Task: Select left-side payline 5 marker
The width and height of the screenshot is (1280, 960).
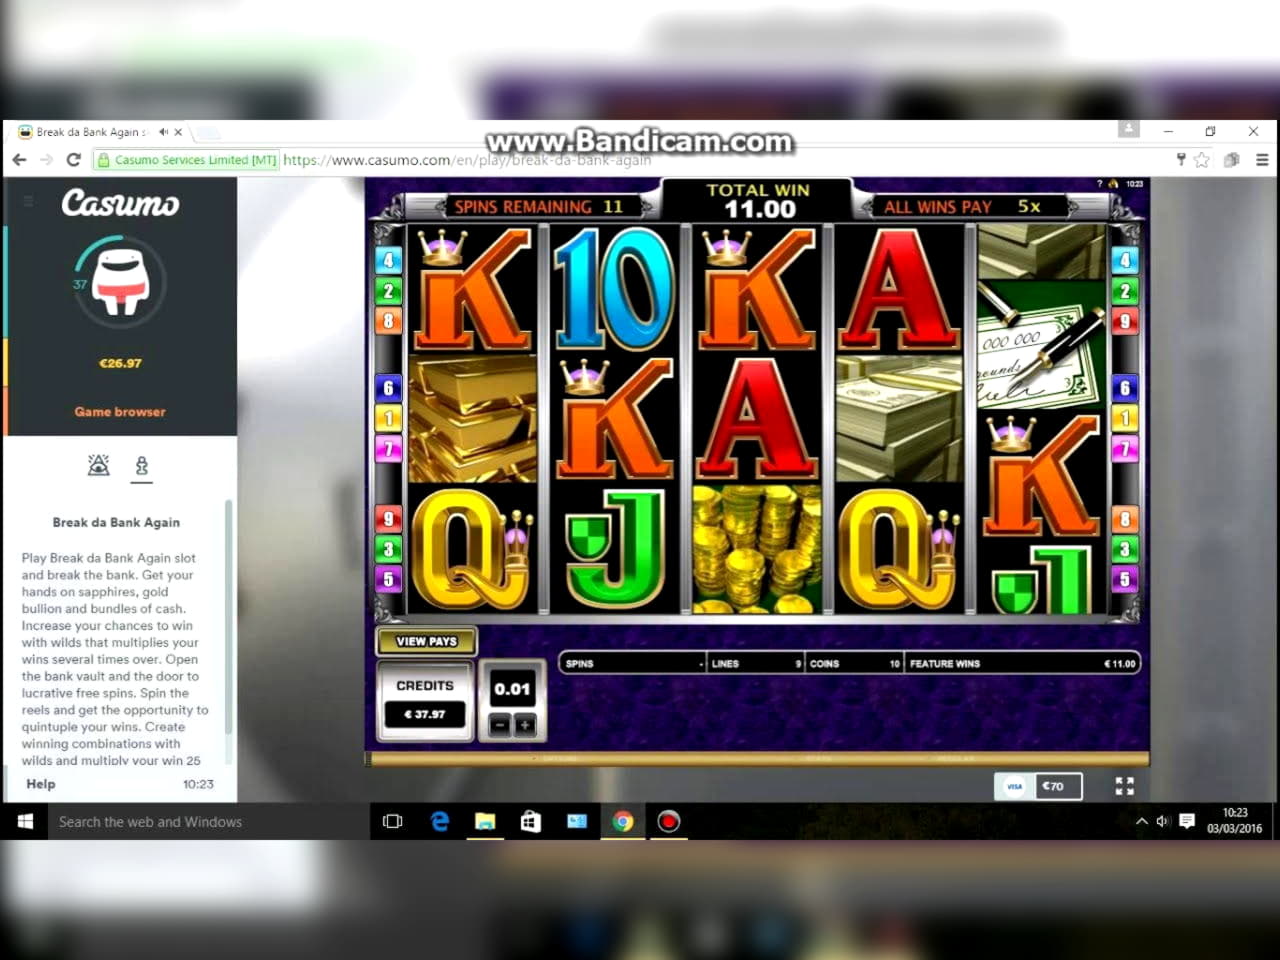Action: pyautogui.click(x=389, y=580)
